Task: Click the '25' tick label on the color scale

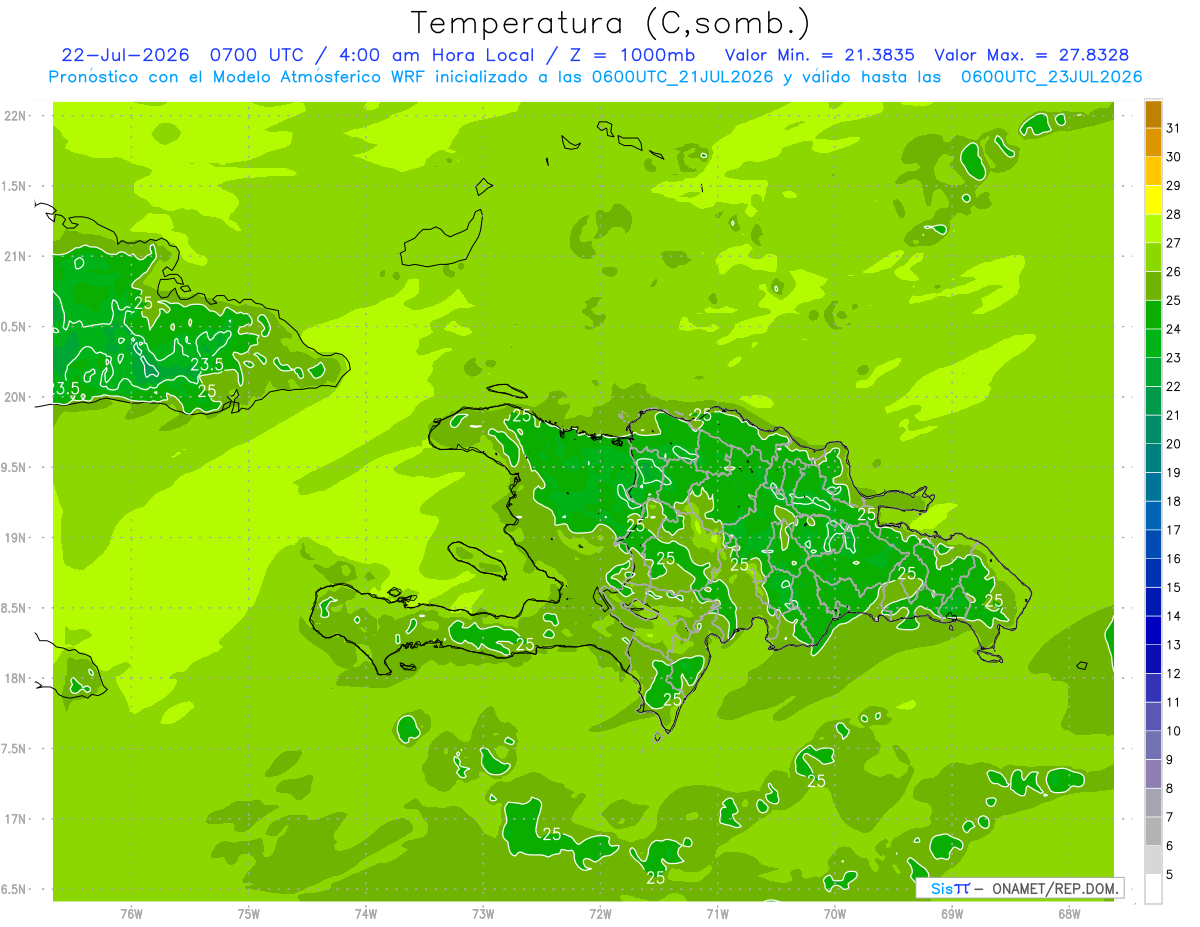Action: coord(1174,300)
